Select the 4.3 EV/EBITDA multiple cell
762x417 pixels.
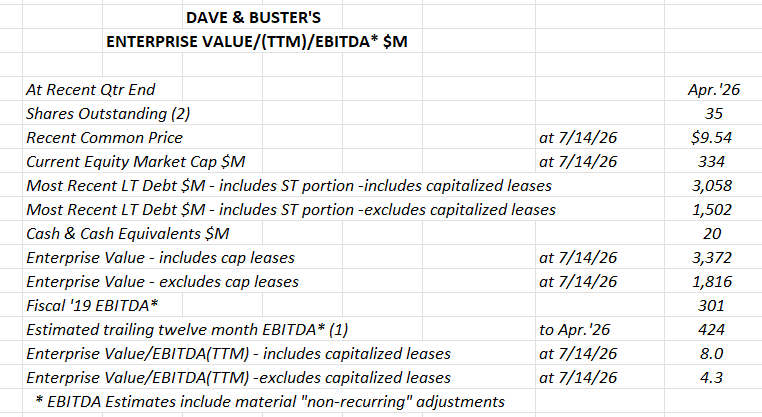click(x=711, y=377)
